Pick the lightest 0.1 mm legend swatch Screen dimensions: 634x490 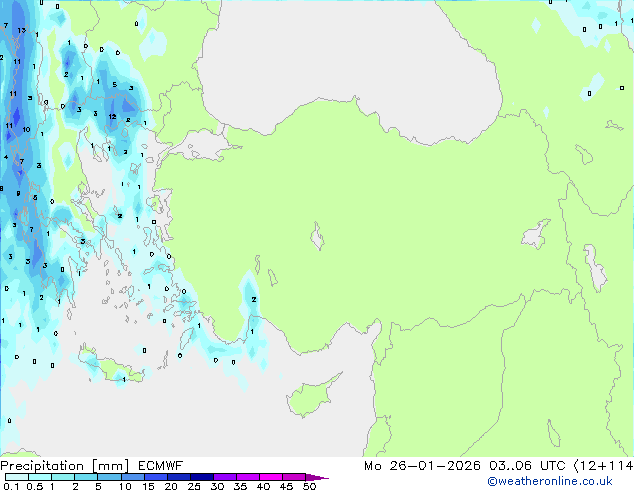tap(17, 477)
